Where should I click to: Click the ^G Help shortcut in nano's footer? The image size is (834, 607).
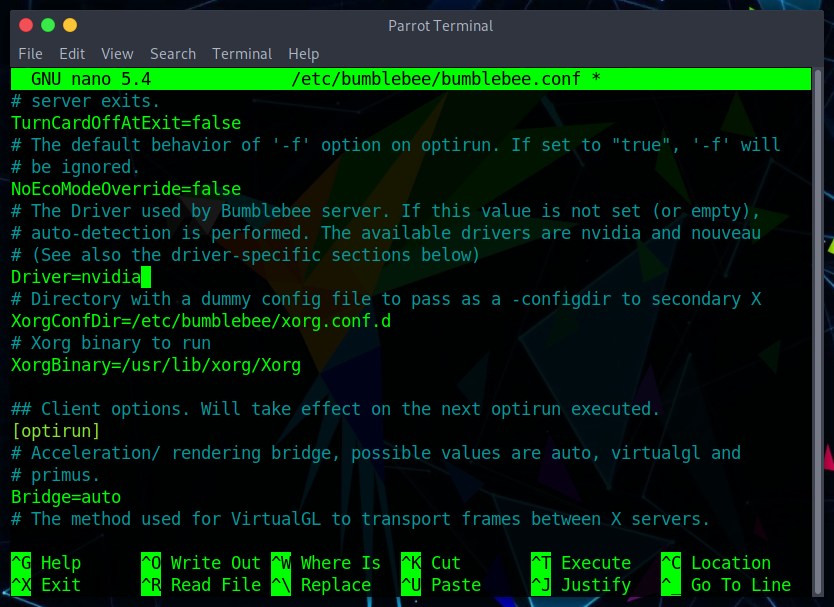[x=46, y=563]
